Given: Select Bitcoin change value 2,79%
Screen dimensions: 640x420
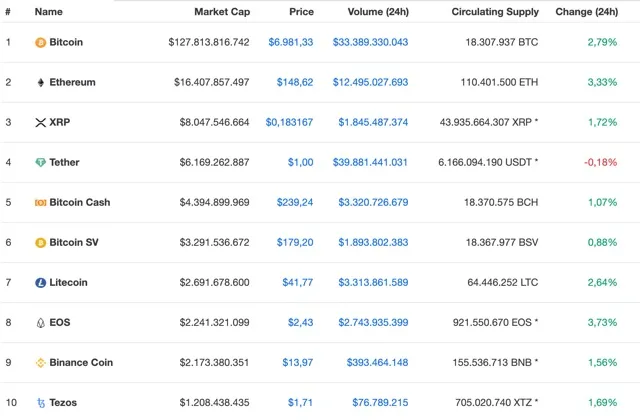Looking at the screenshot, I should coord(602,42).
